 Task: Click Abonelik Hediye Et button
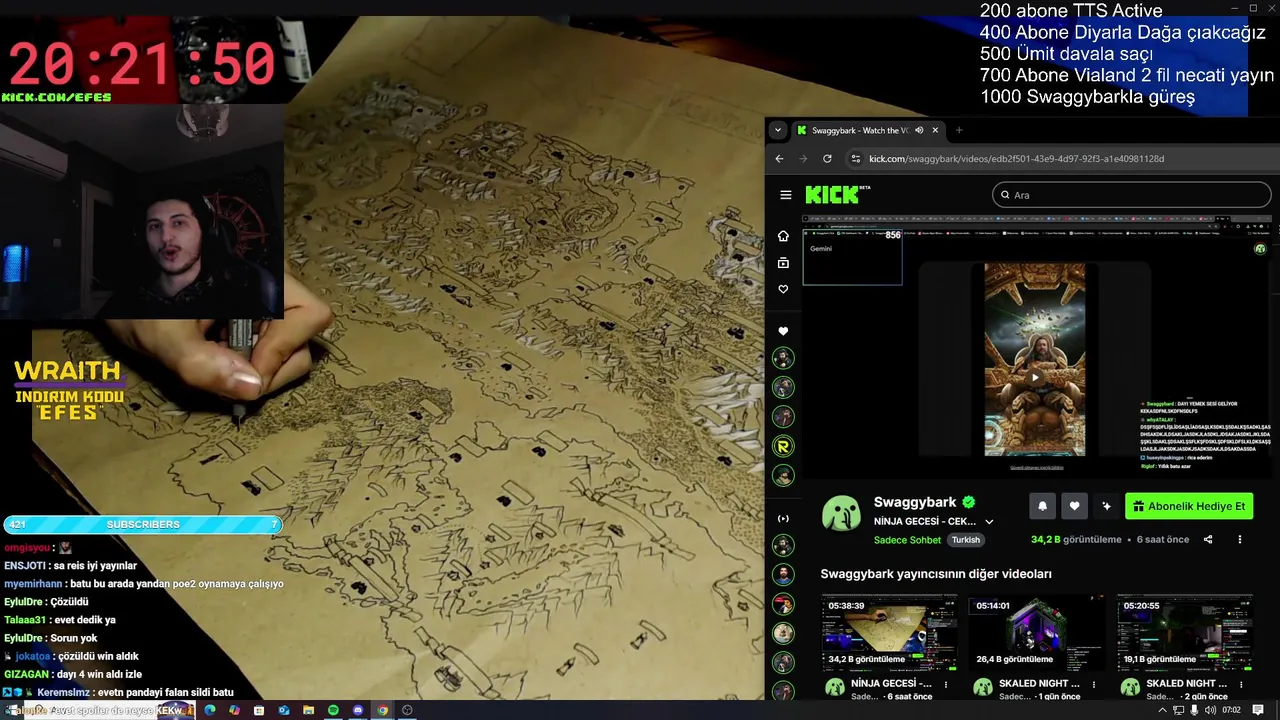pos(1189,506)
